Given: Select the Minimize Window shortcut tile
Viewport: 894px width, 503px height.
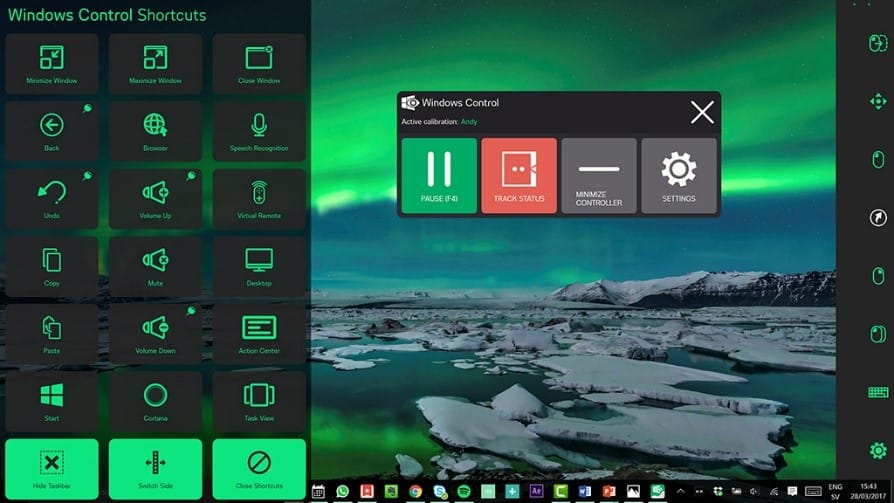Looking at the screenshot, I should click(x=52, y=64).
